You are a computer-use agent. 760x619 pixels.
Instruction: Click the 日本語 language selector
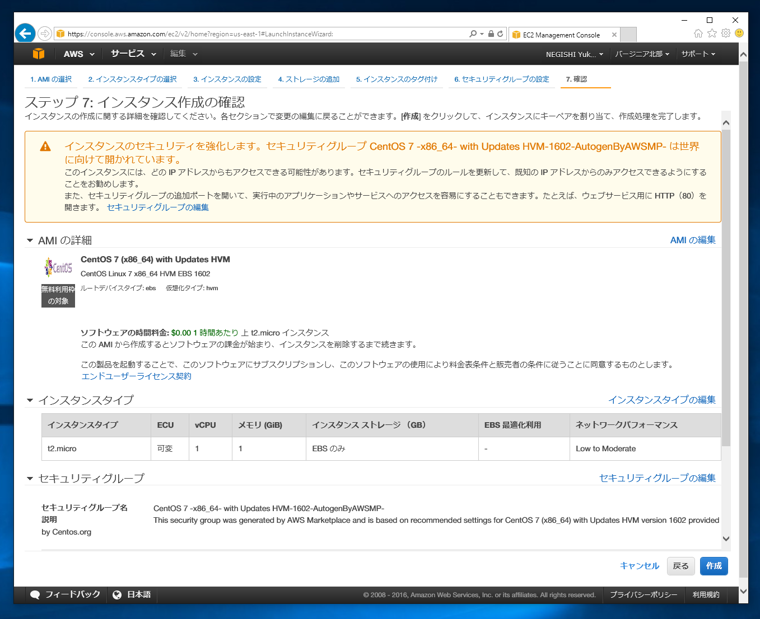tap(132, 595)
